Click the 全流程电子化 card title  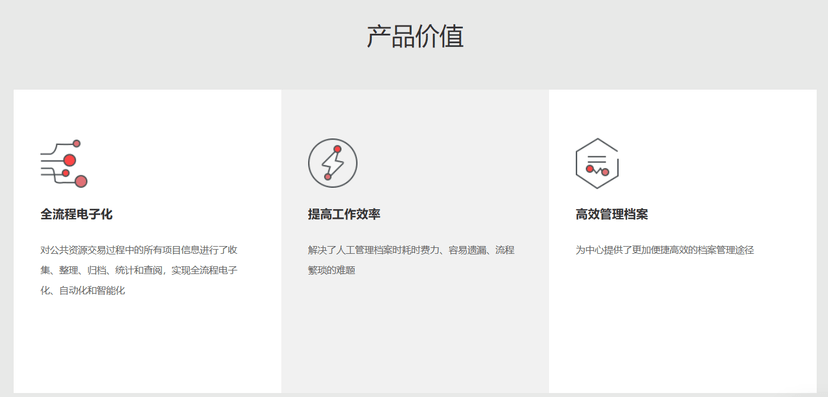point(77,214)
